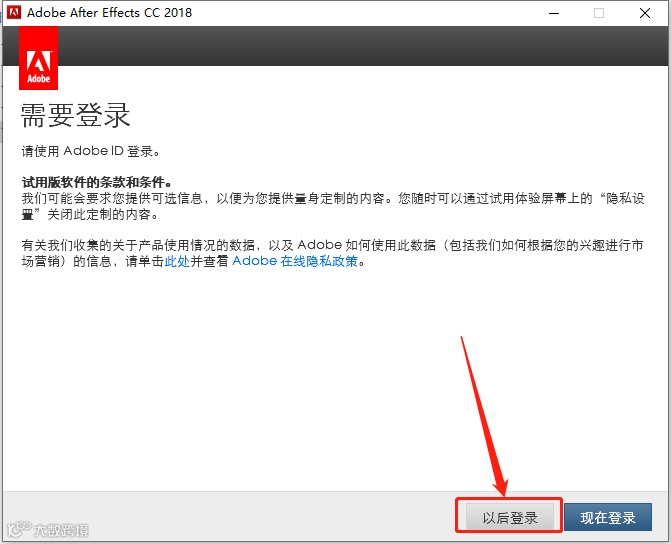Click the bold 试用版软件的条款和条件 heading
Viewport: 671px width, 544px height.
click(97, 182)
